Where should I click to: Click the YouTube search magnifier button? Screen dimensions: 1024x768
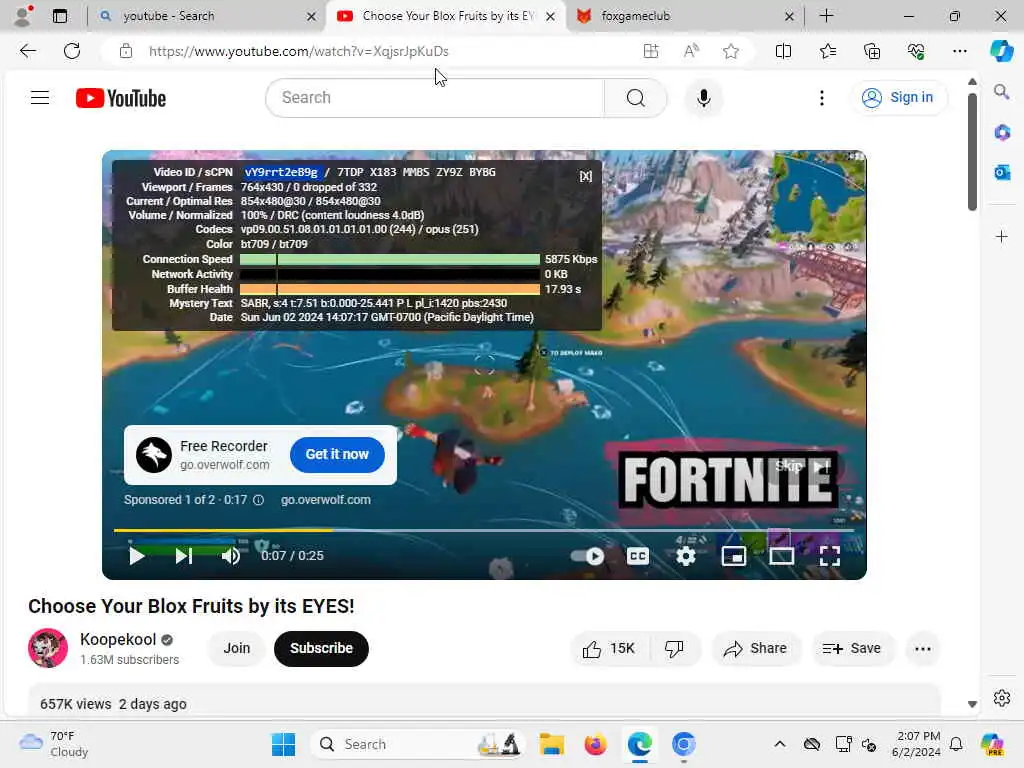635,98
